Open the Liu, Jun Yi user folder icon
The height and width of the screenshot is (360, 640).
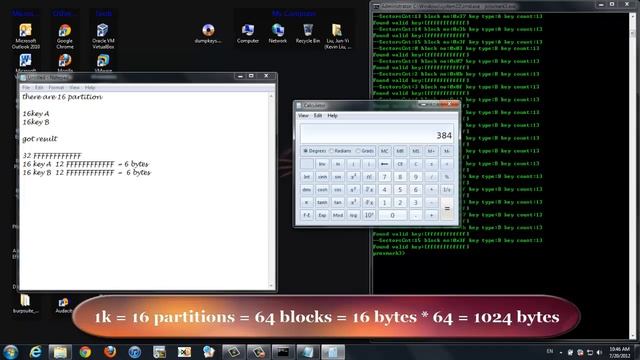(x=338, y=36)
